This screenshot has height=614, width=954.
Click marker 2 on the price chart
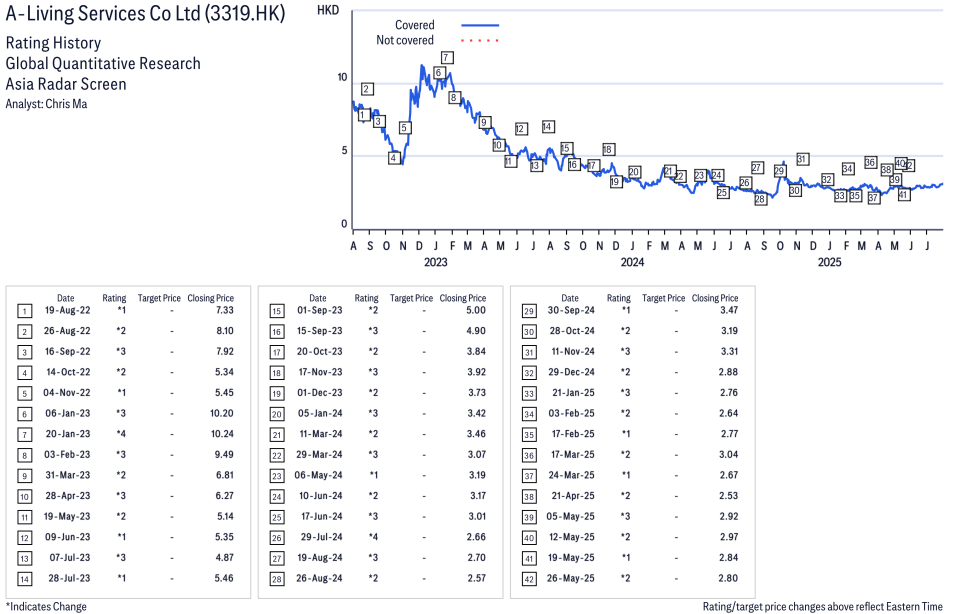[x=366, y=89]
